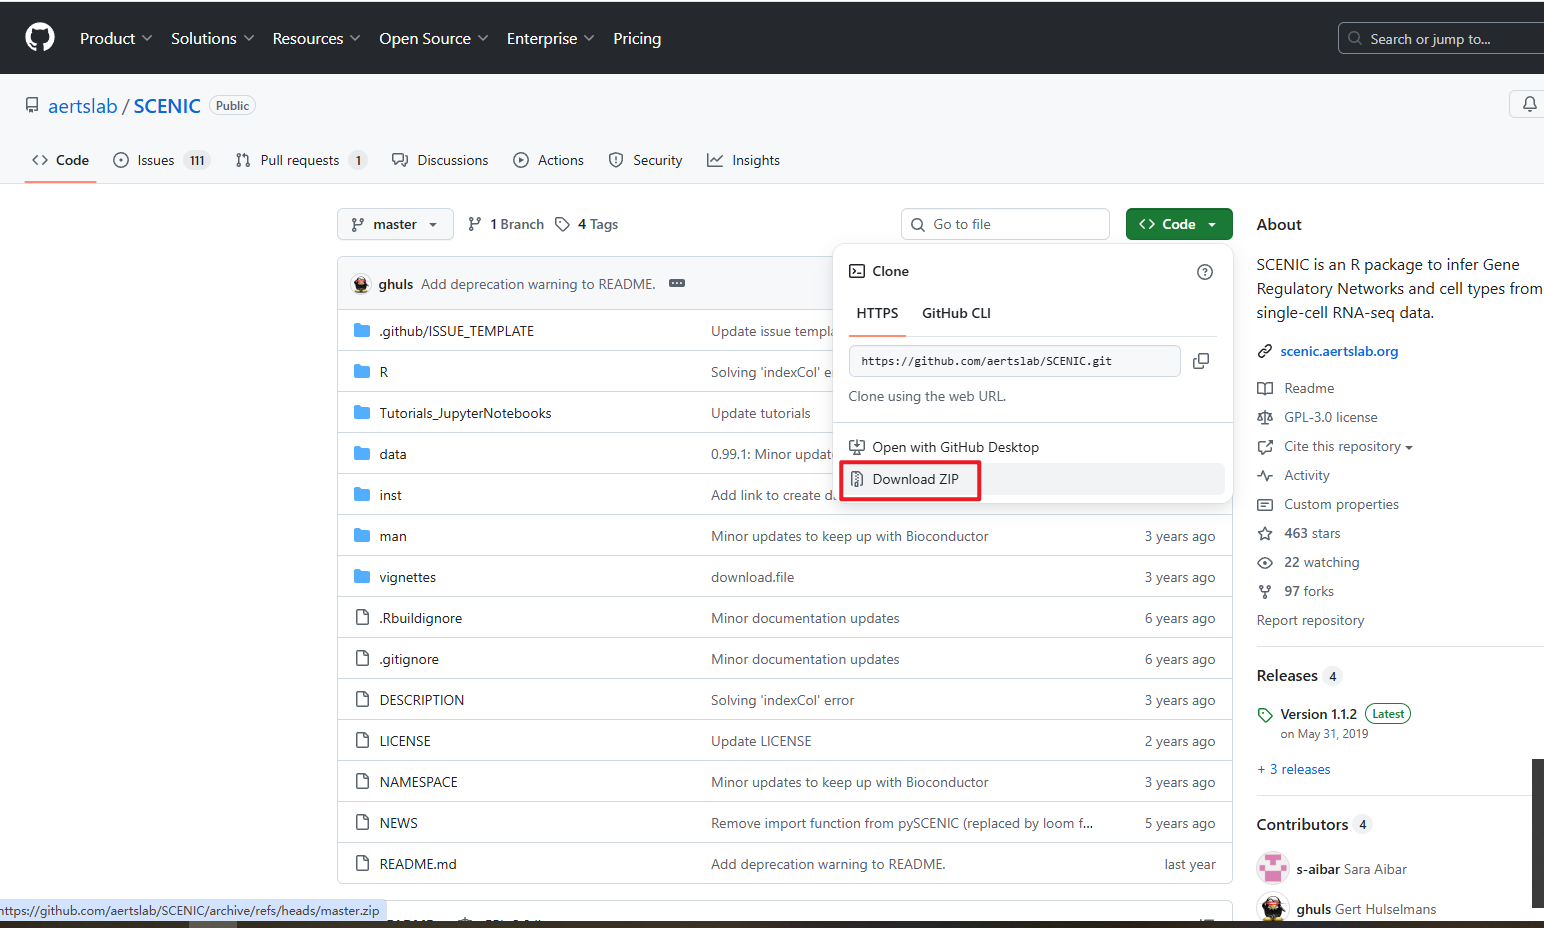Screen dimensions: 1544x928
Task: Switch to the Issues tab
Action: pos(161,160)
